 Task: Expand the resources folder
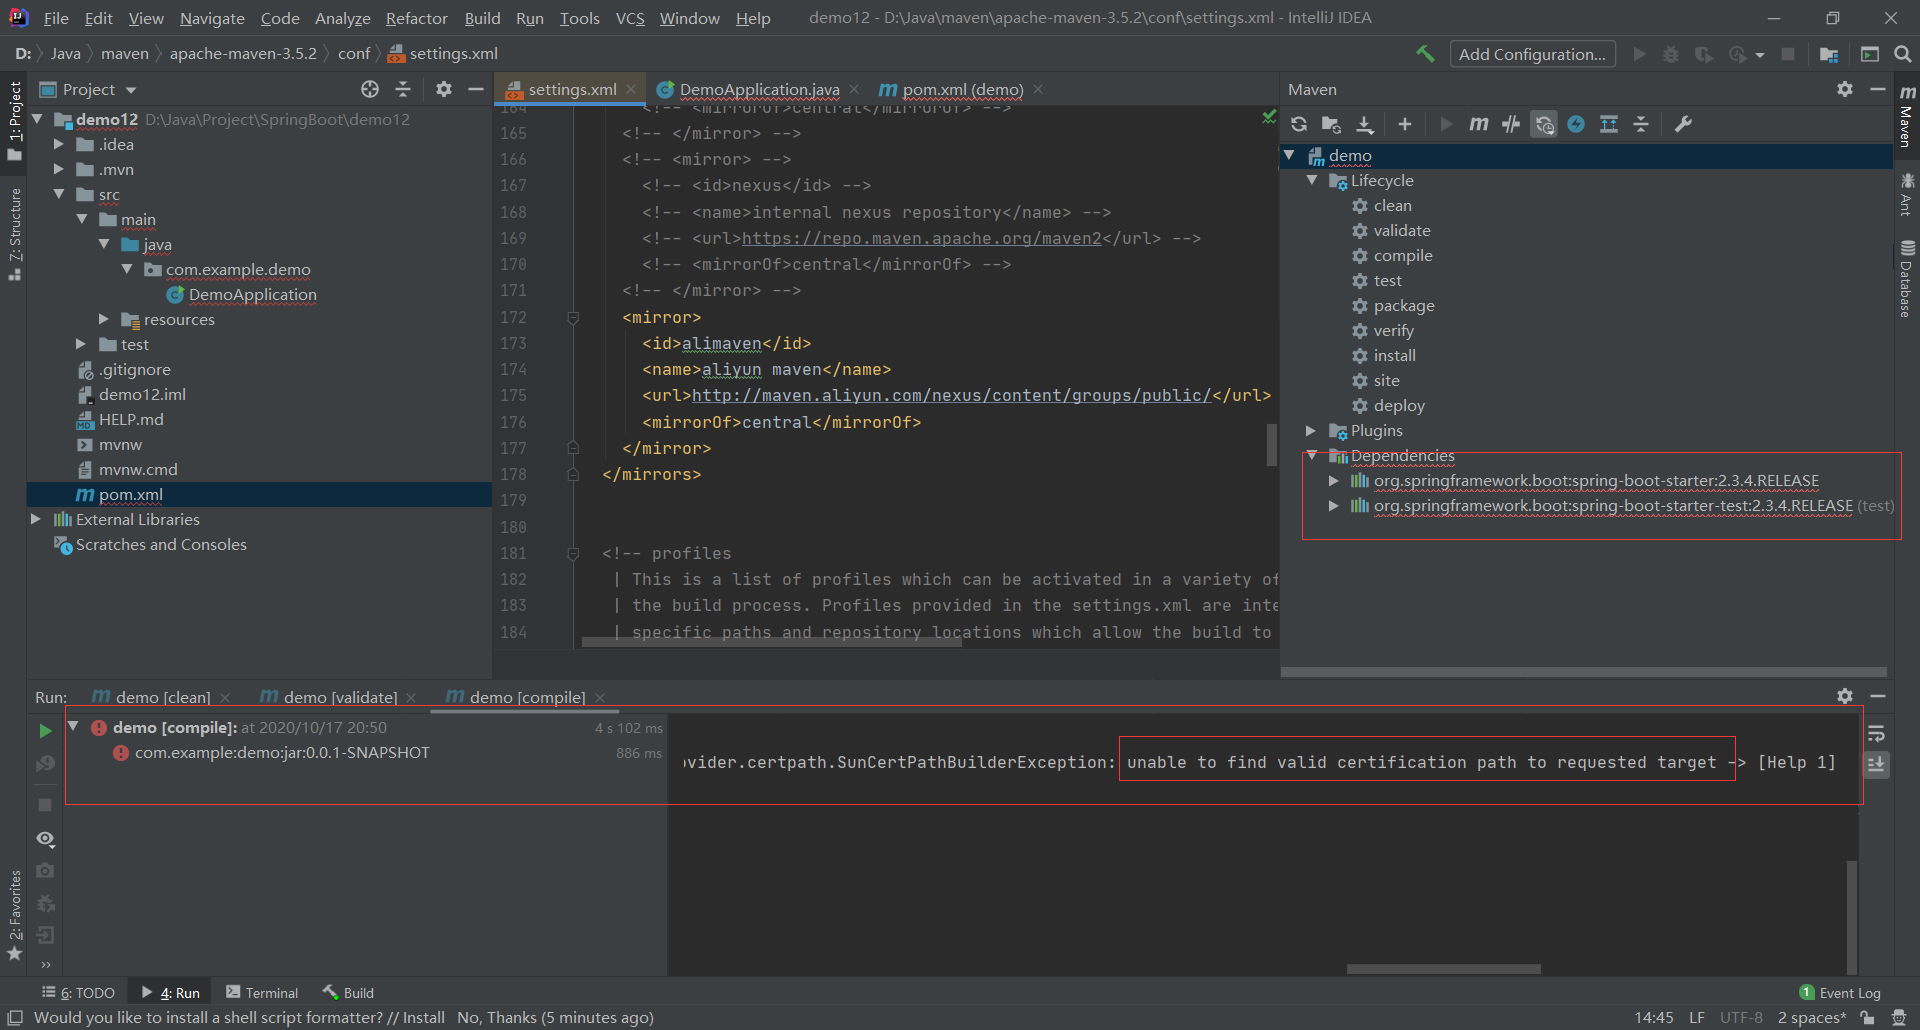coord(103,319)
